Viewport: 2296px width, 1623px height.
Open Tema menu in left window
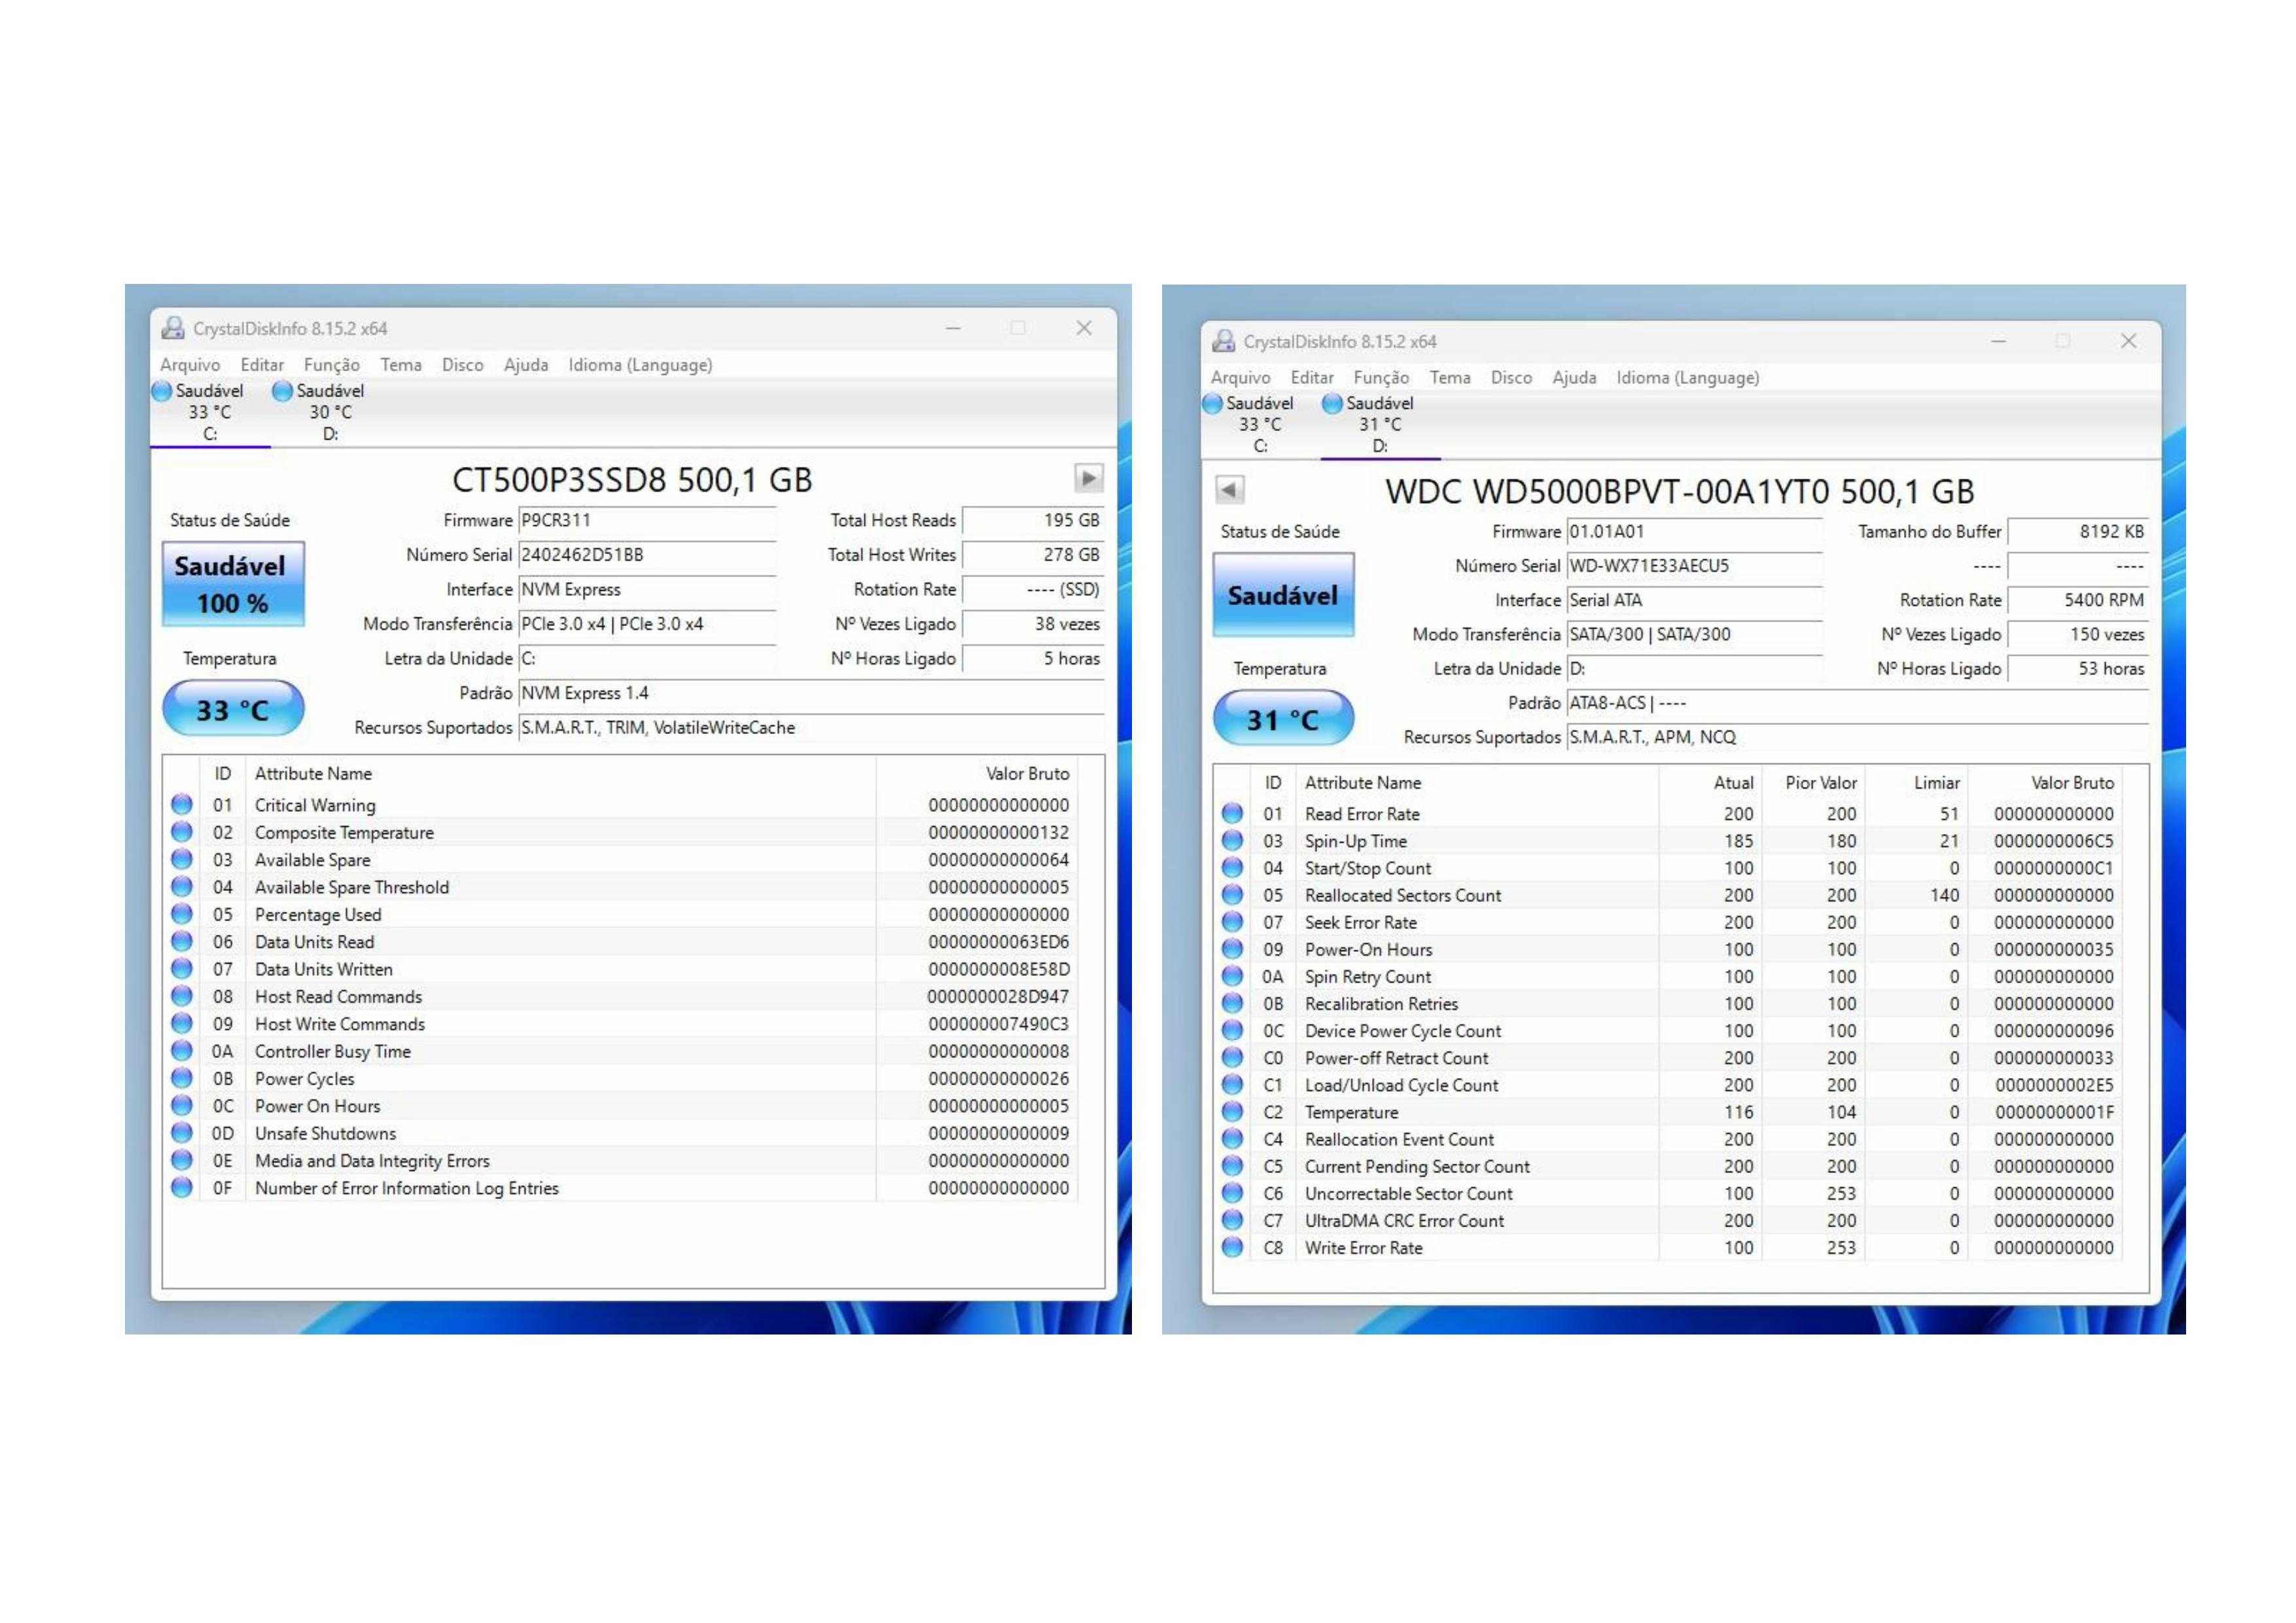400,365
